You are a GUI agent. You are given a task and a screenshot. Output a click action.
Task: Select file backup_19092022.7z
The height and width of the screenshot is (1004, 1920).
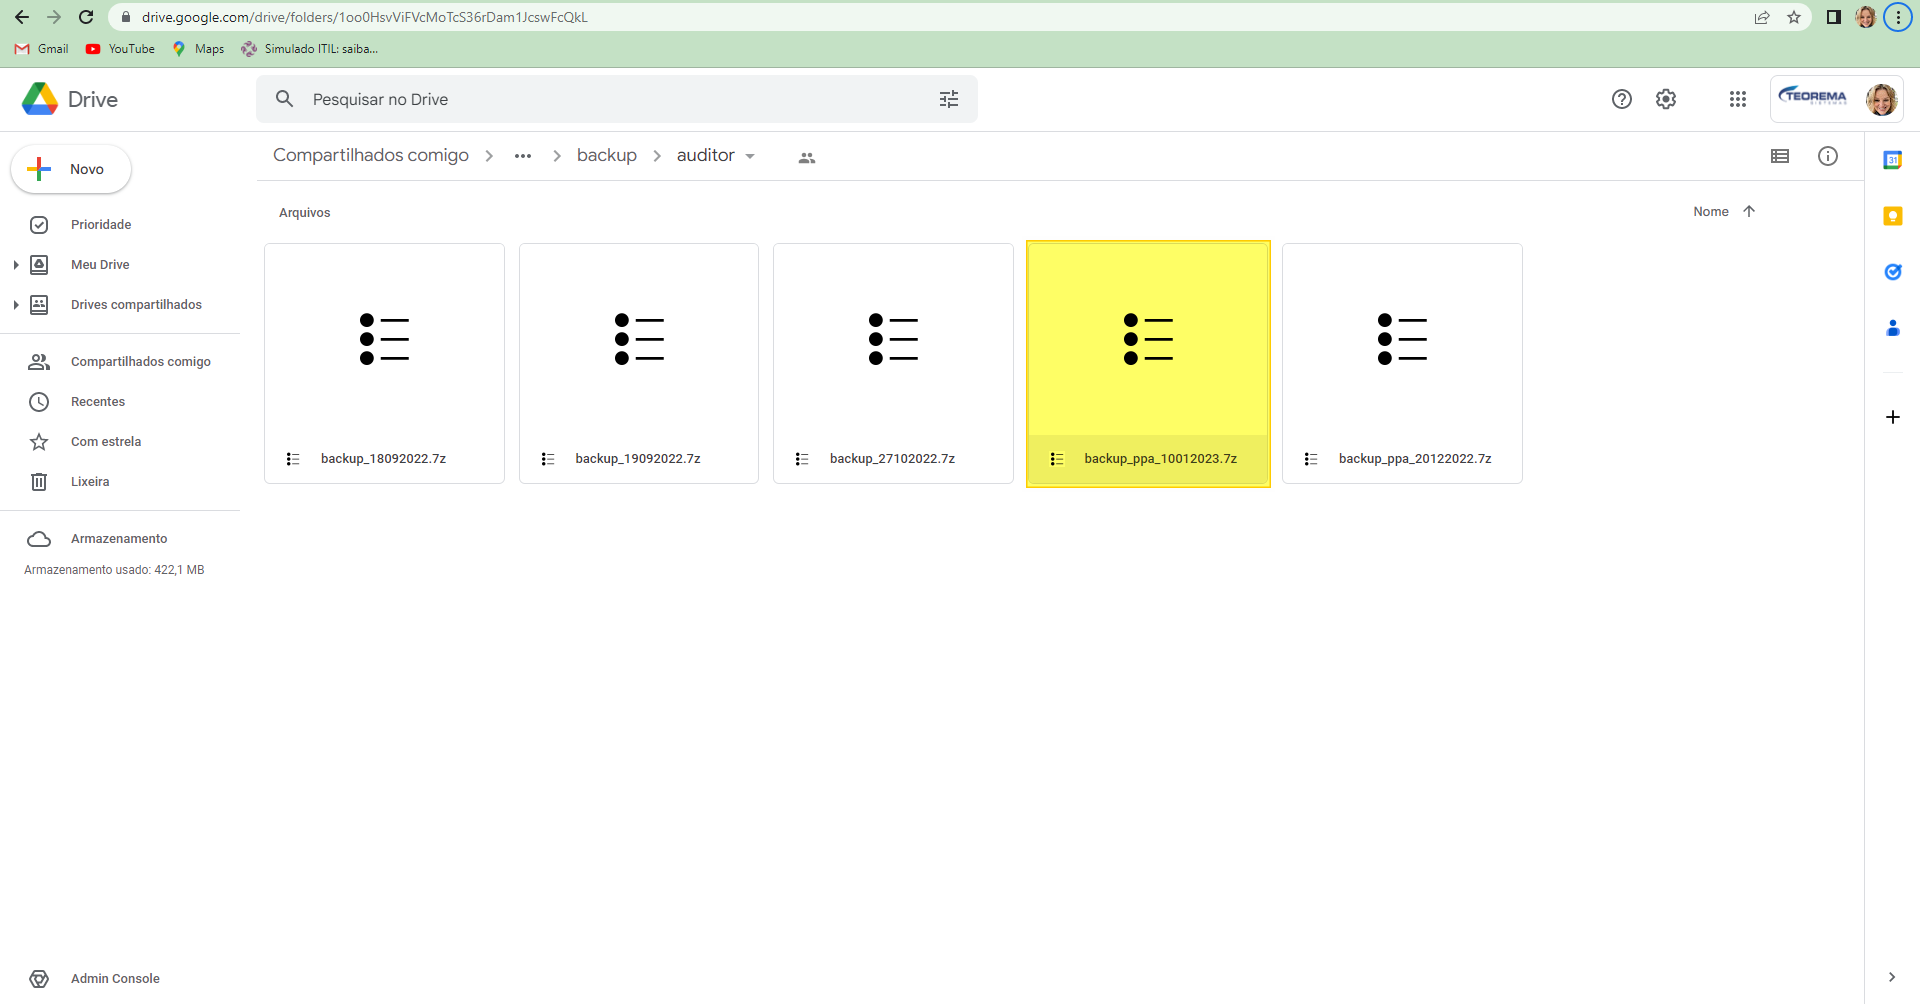tap(639, 364)
